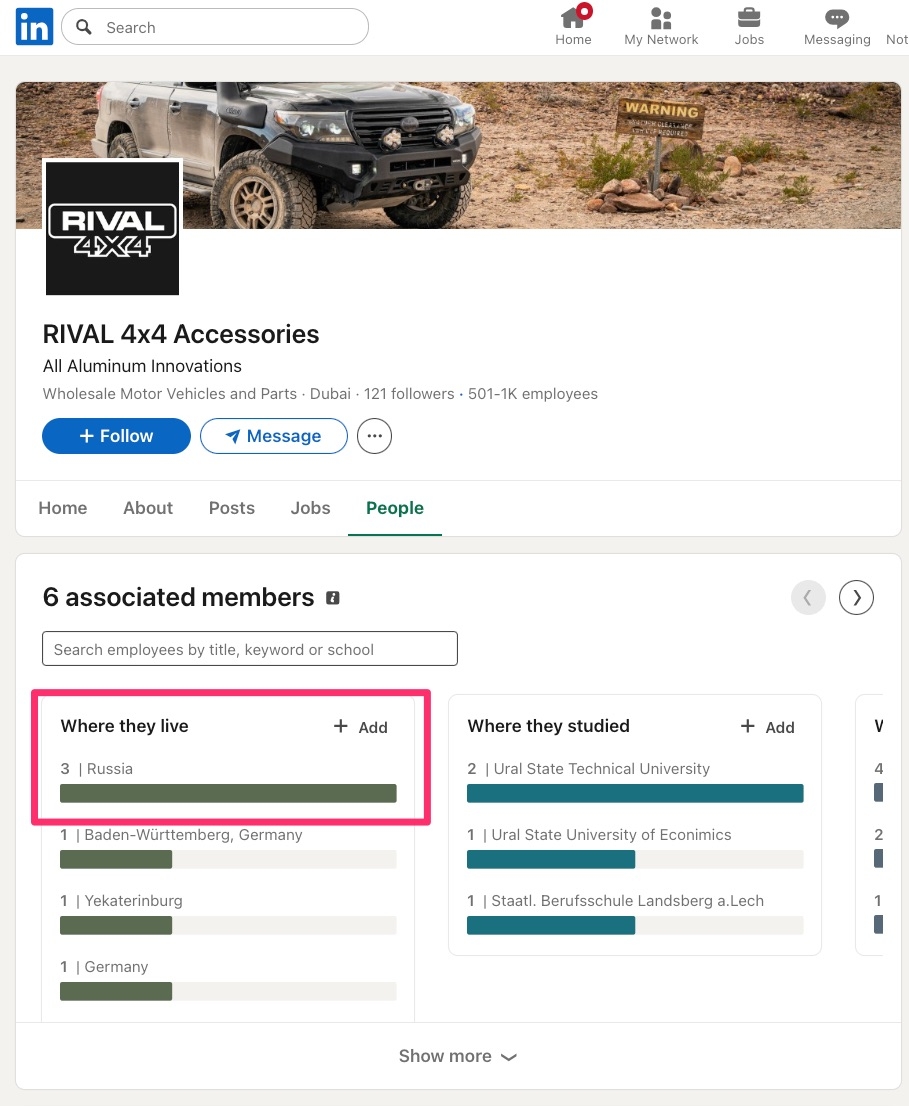Follow RIVAL 4x4 Accessories
The width and height of the screenshot is (909, 1106).
(116, 436)
